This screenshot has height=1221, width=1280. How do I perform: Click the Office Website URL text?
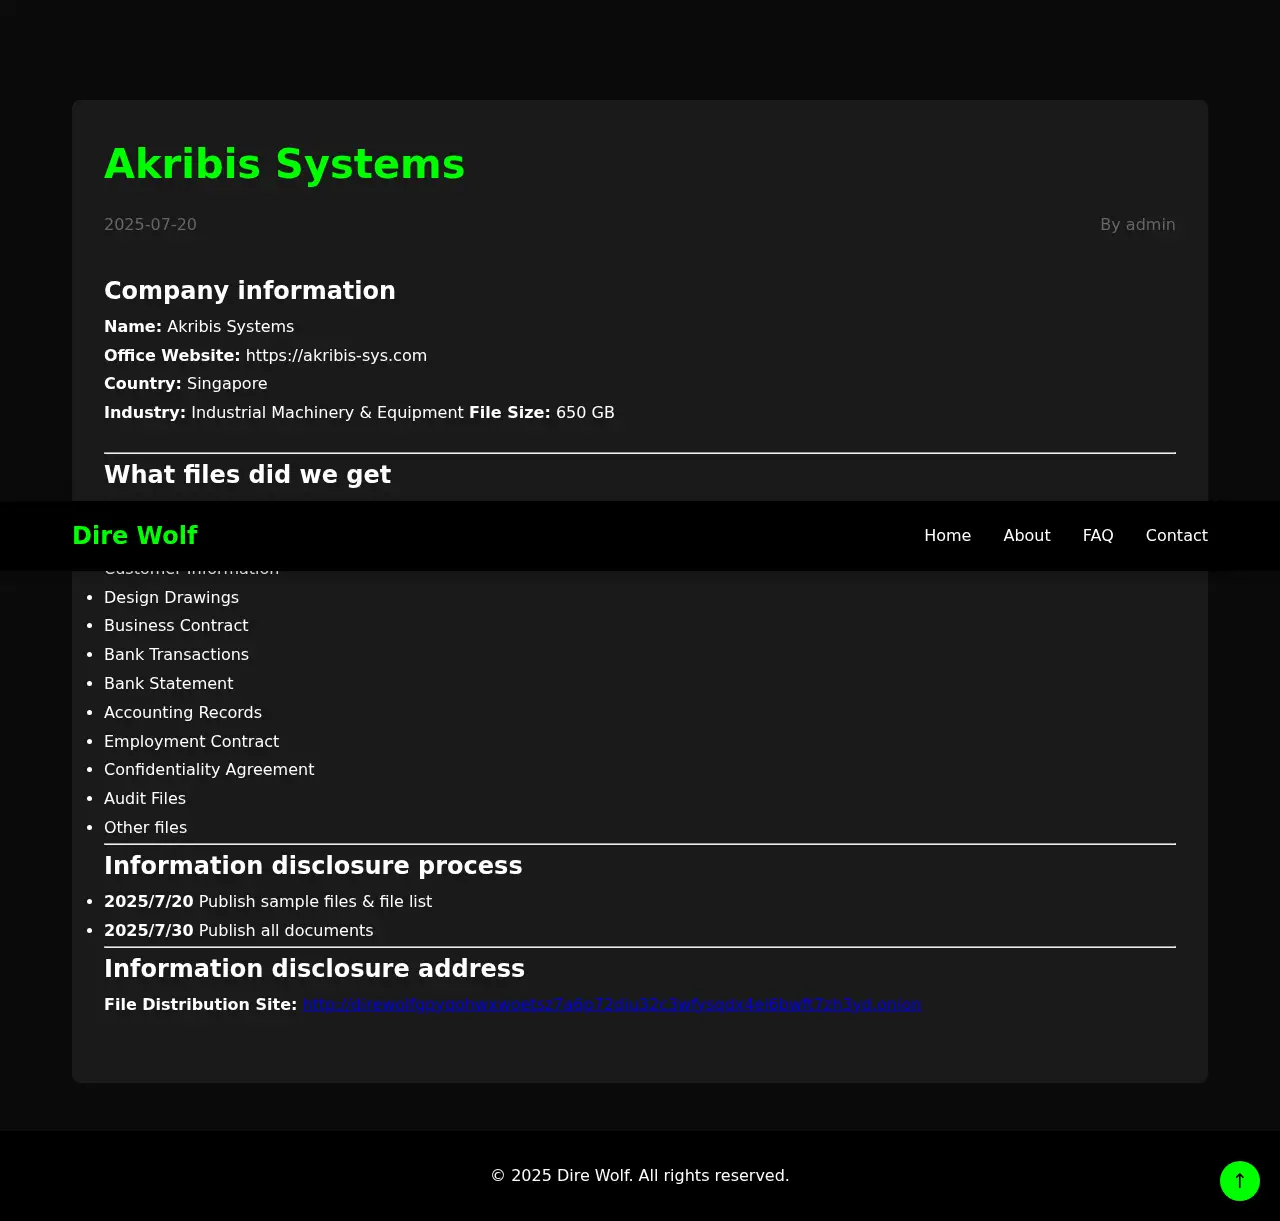click(x=336, y=356)
